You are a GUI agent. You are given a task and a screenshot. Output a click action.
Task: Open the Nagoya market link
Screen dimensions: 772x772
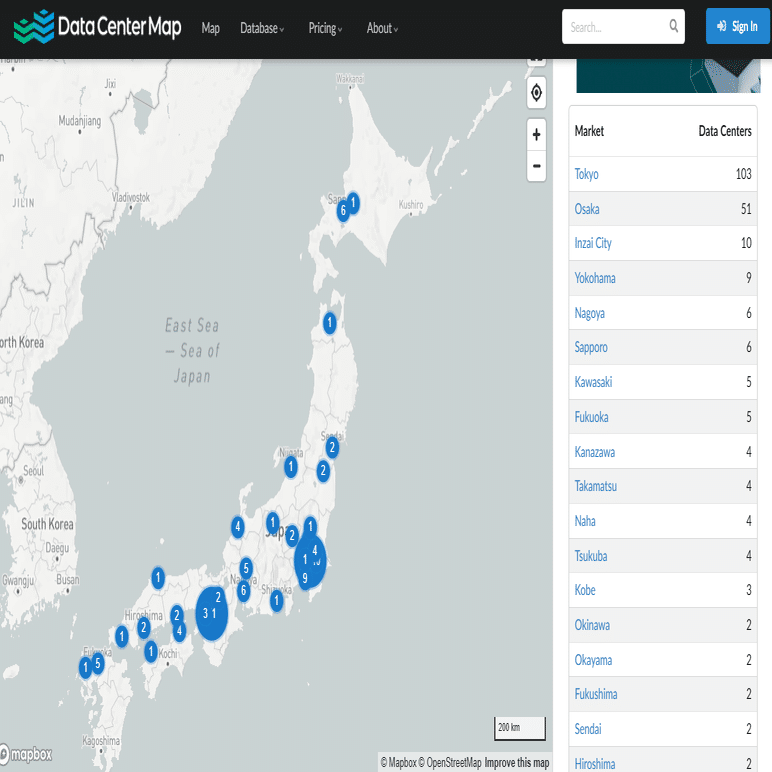click(x=589, y=313)
